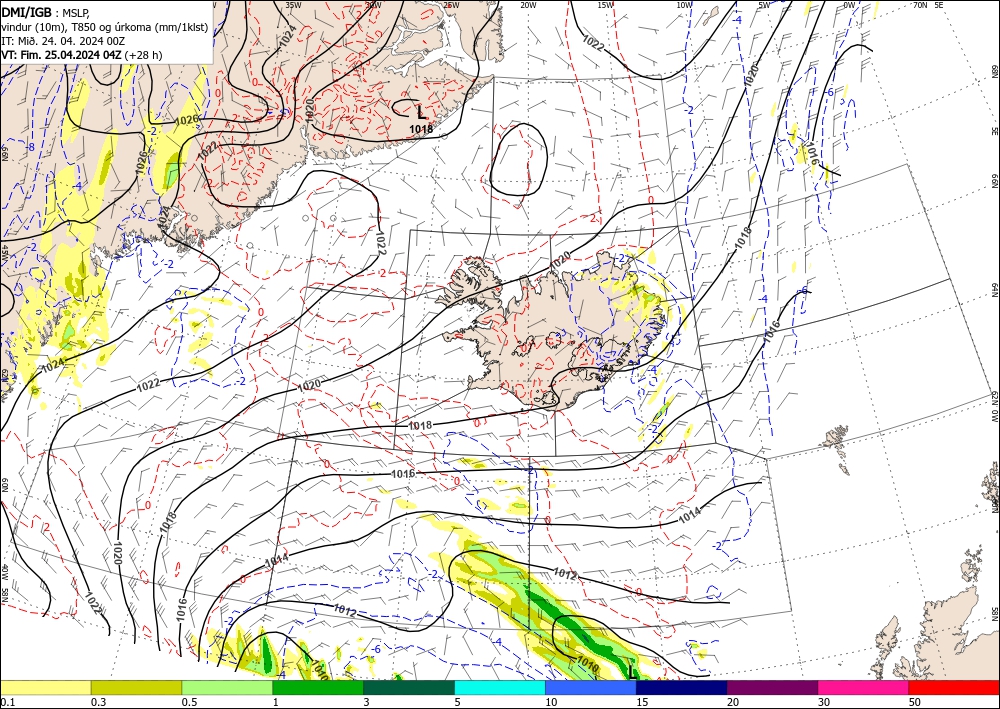
Task: Select the purple 20–30 legend swatch
Action: point(772,687)
